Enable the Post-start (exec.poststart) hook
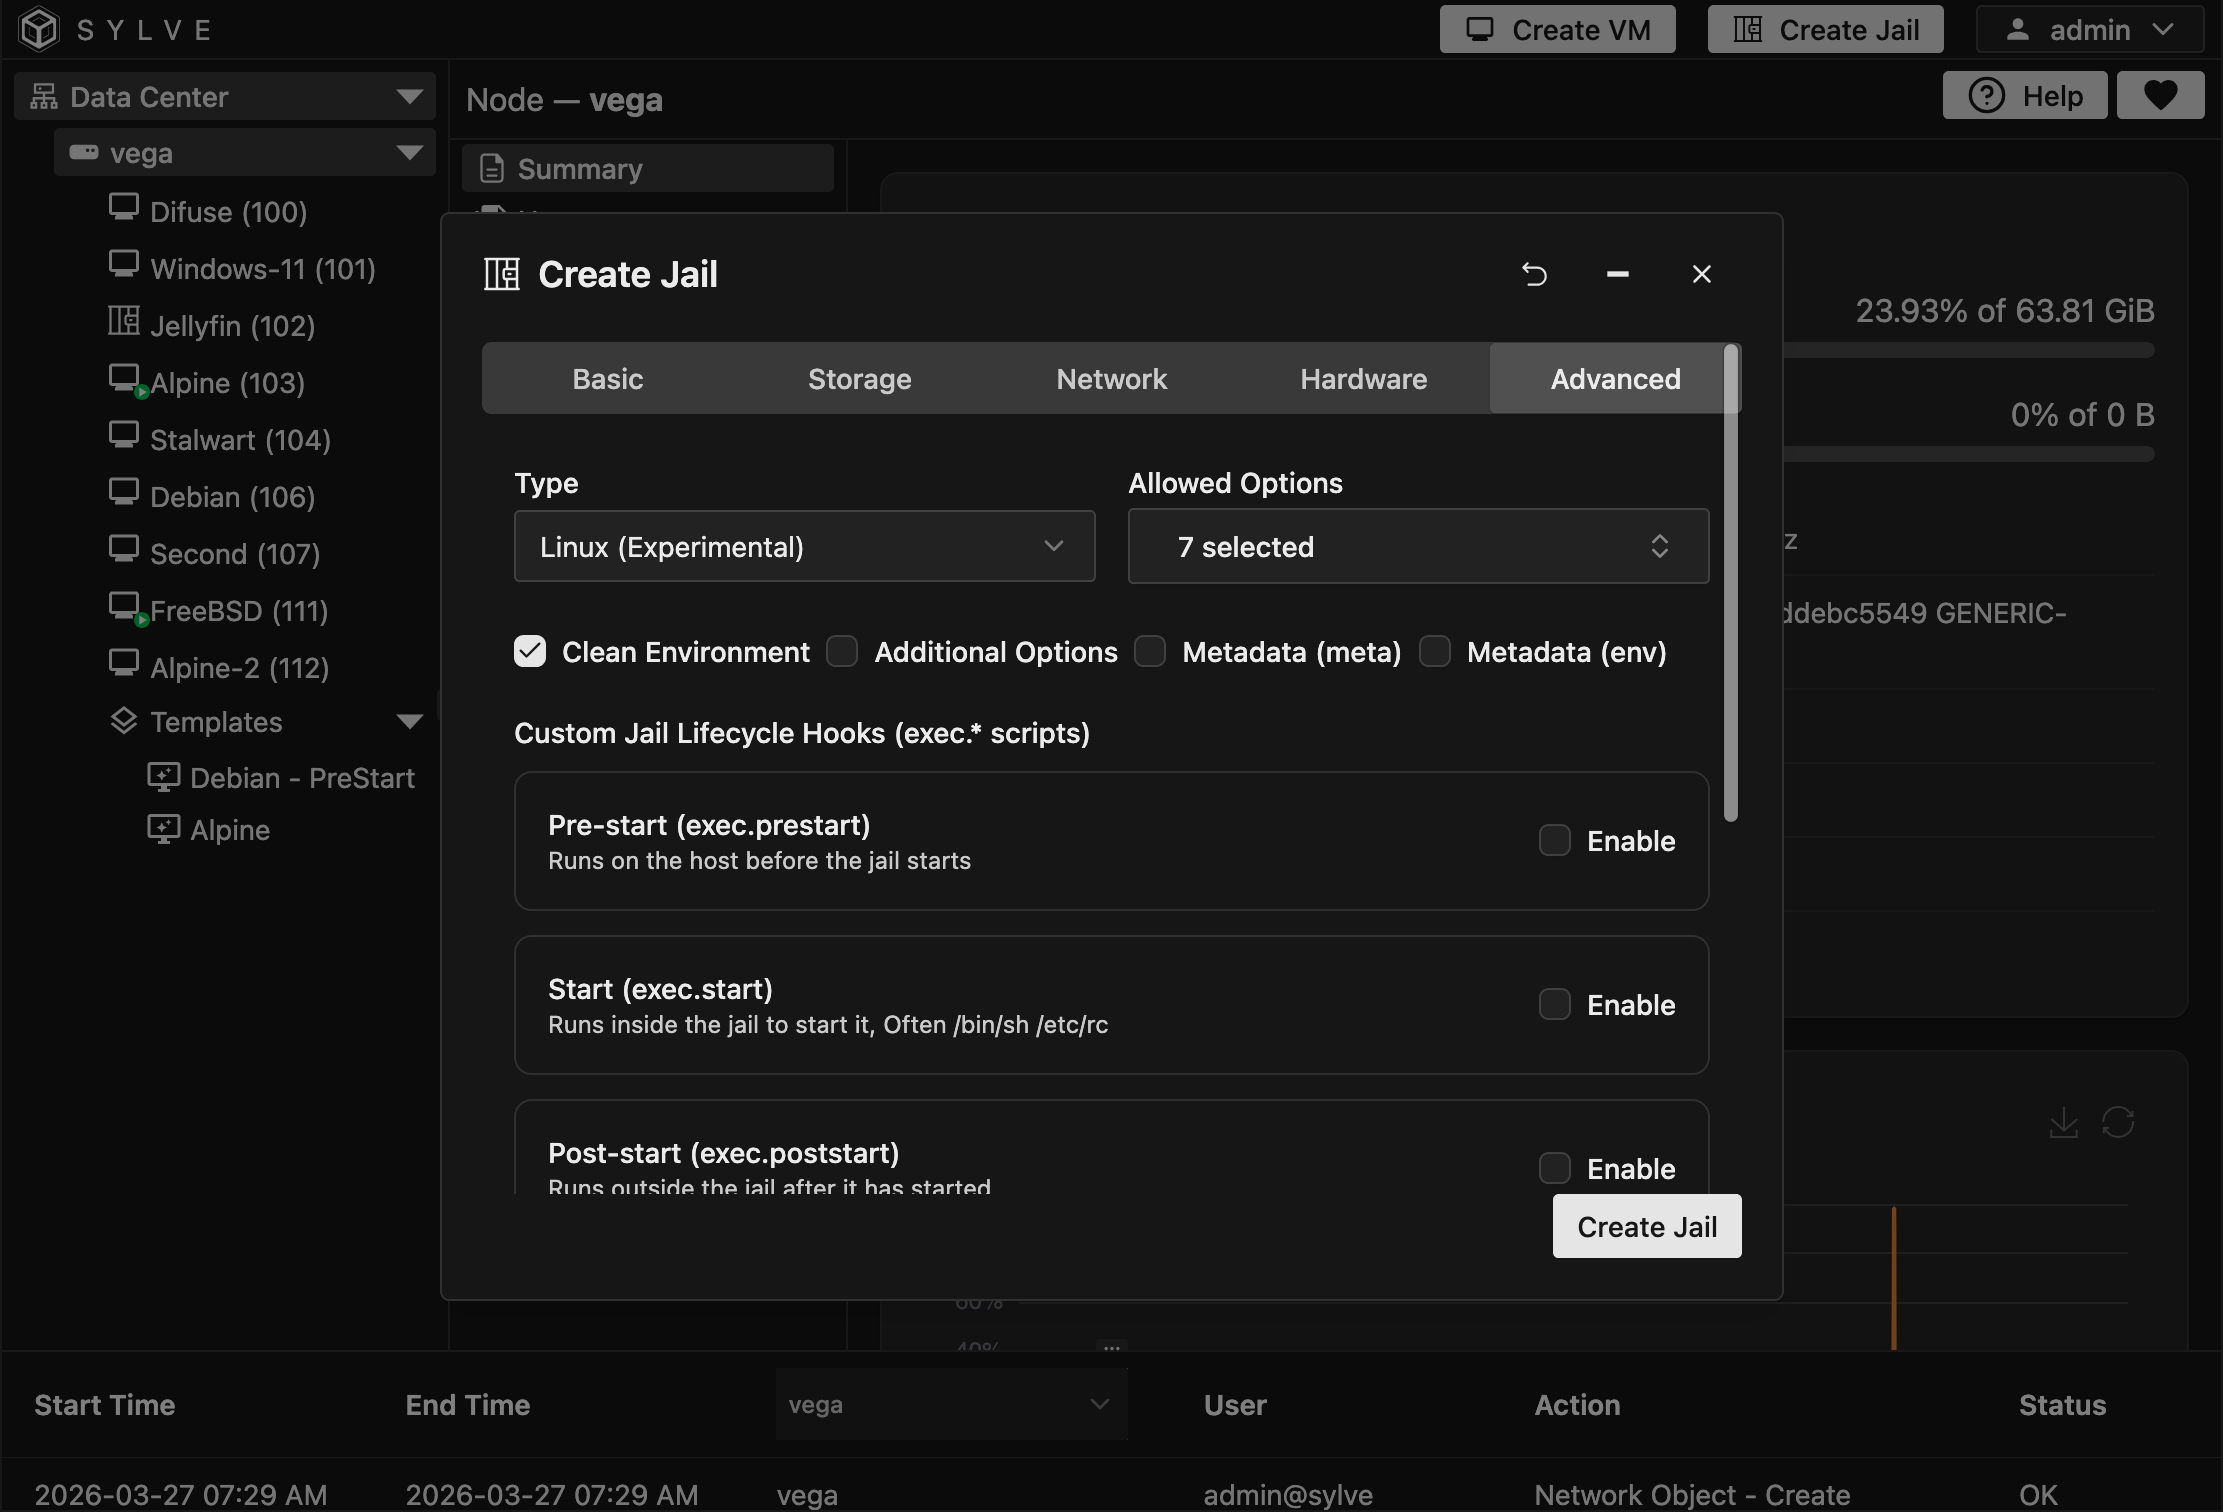This screenshot has height=1512, width=2224. 1555,1168
